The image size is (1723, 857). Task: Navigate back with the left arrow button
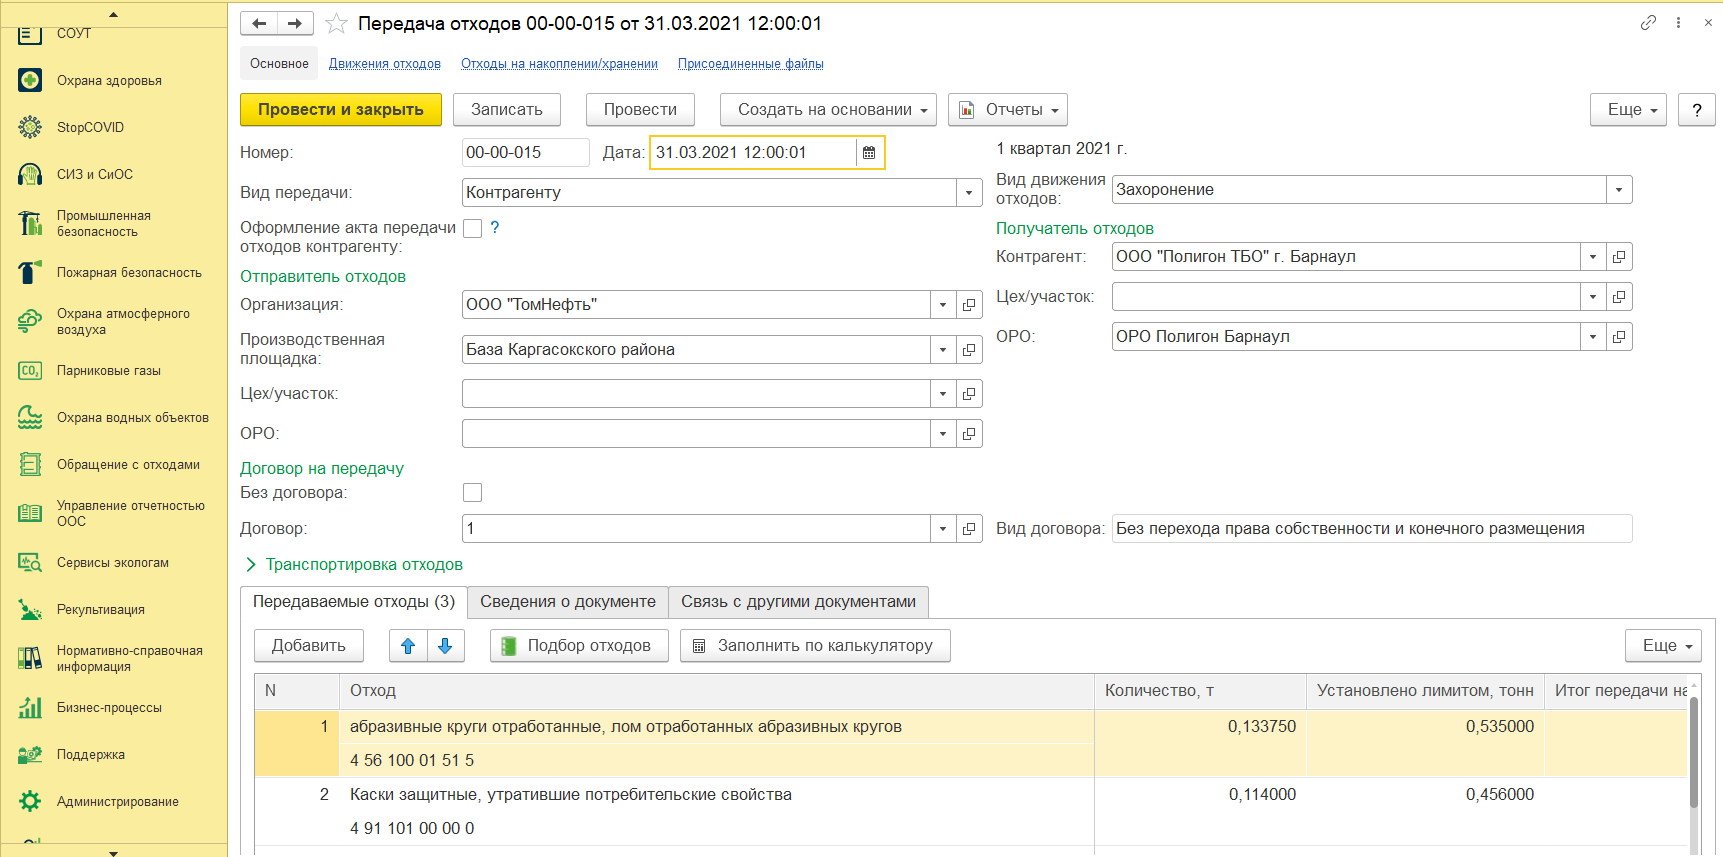(x=259, y=24)
